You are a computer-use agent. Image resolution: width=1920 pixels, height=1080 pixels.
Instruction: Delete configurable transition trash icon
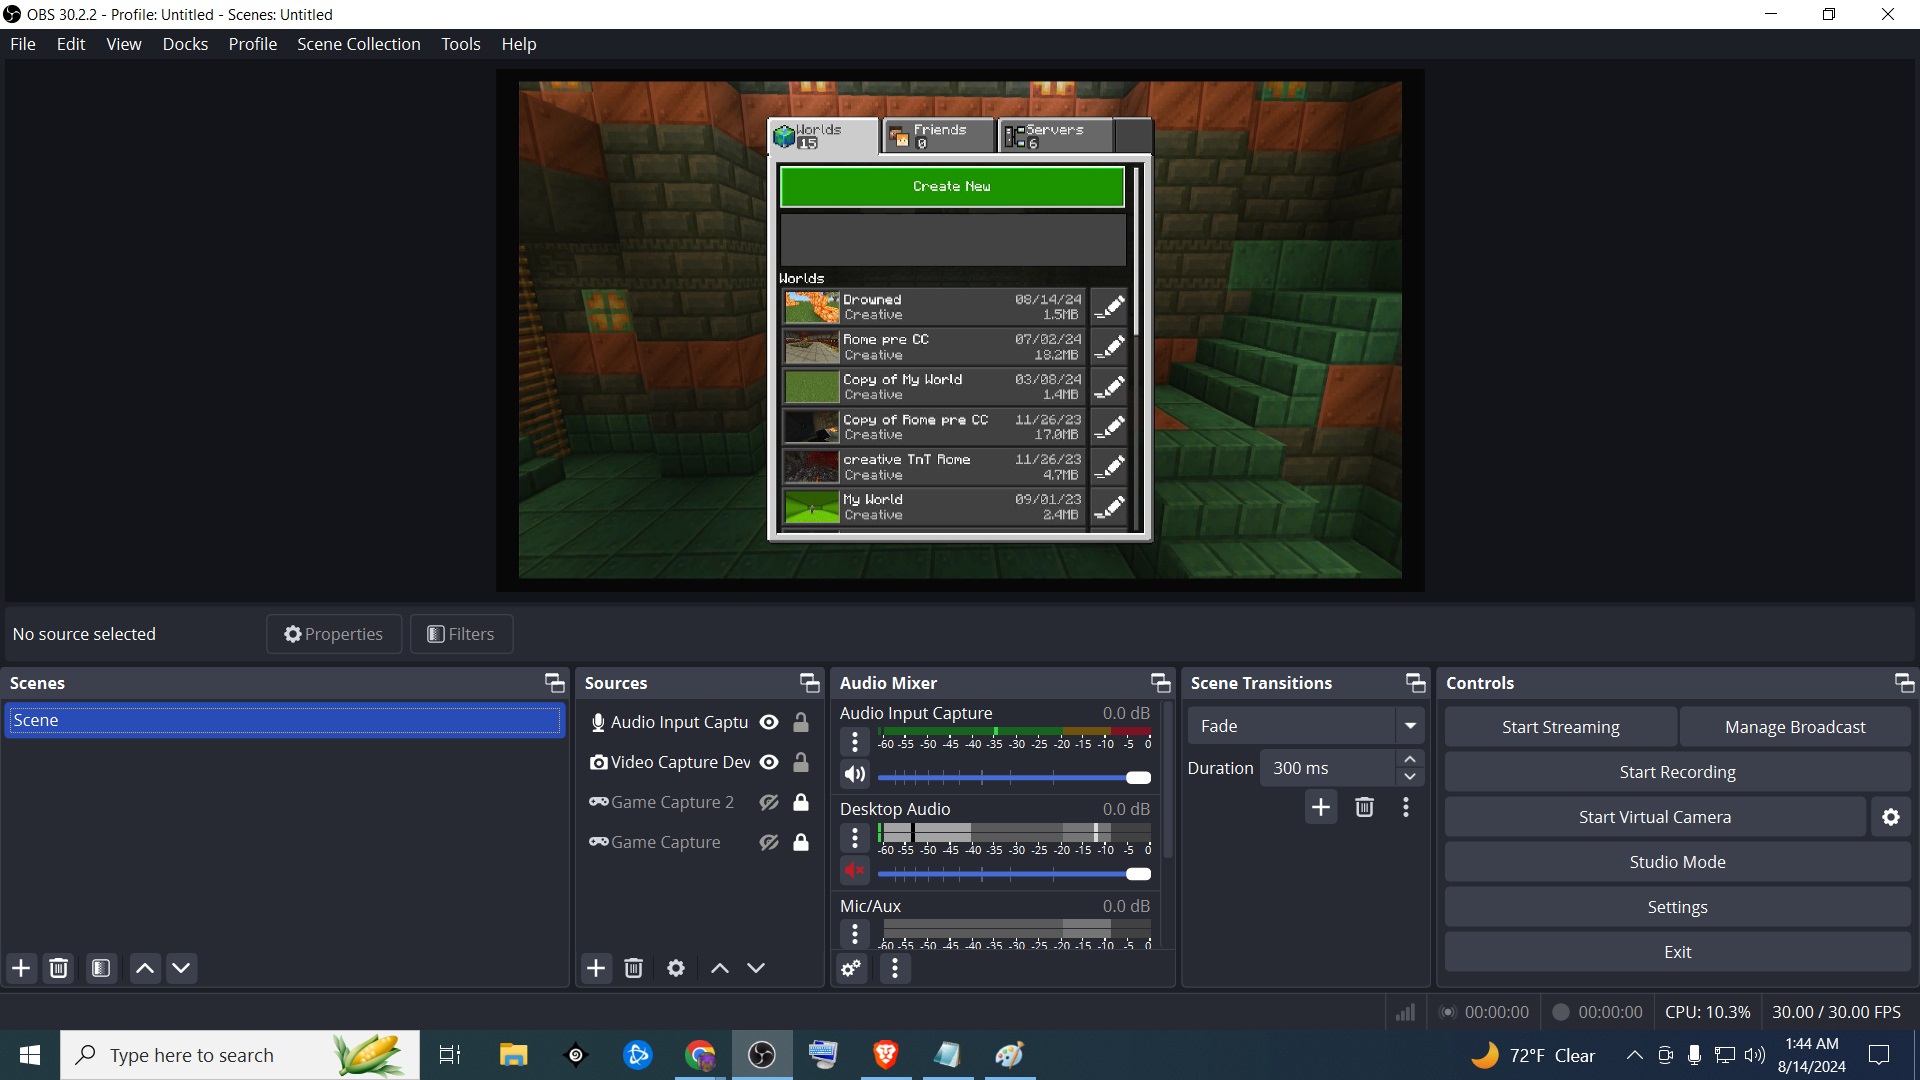pyautogui.click(x=1364, y=807)
